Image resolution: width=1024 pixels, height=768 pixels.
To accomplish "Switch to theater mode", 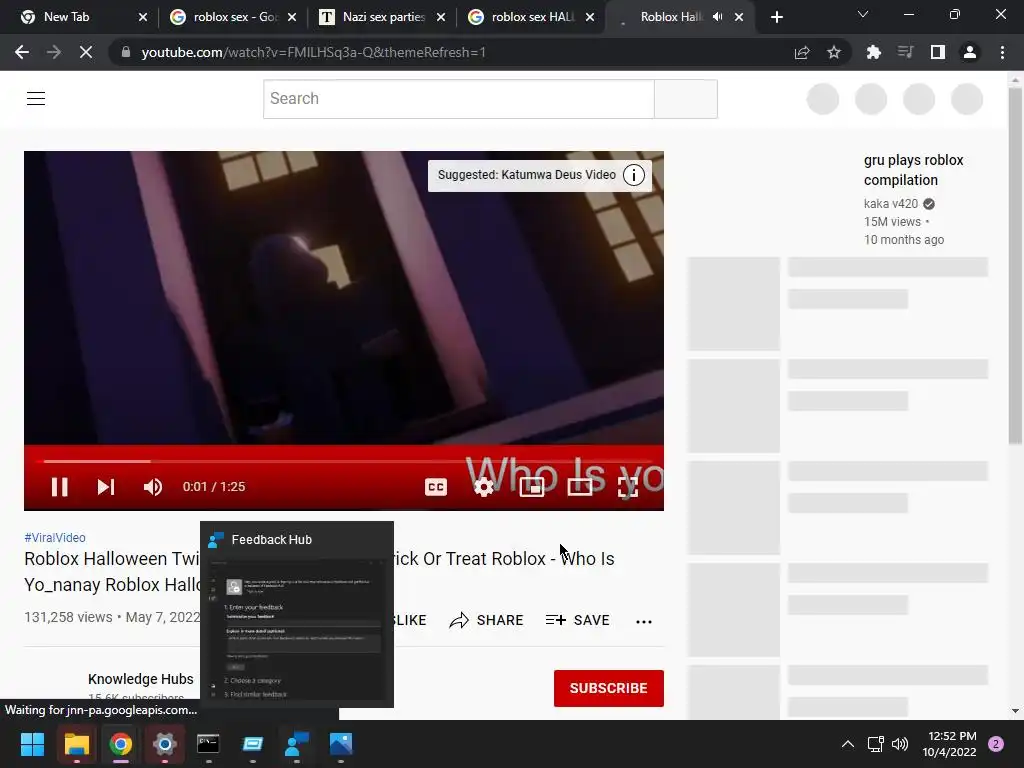I will pos(580,487).
